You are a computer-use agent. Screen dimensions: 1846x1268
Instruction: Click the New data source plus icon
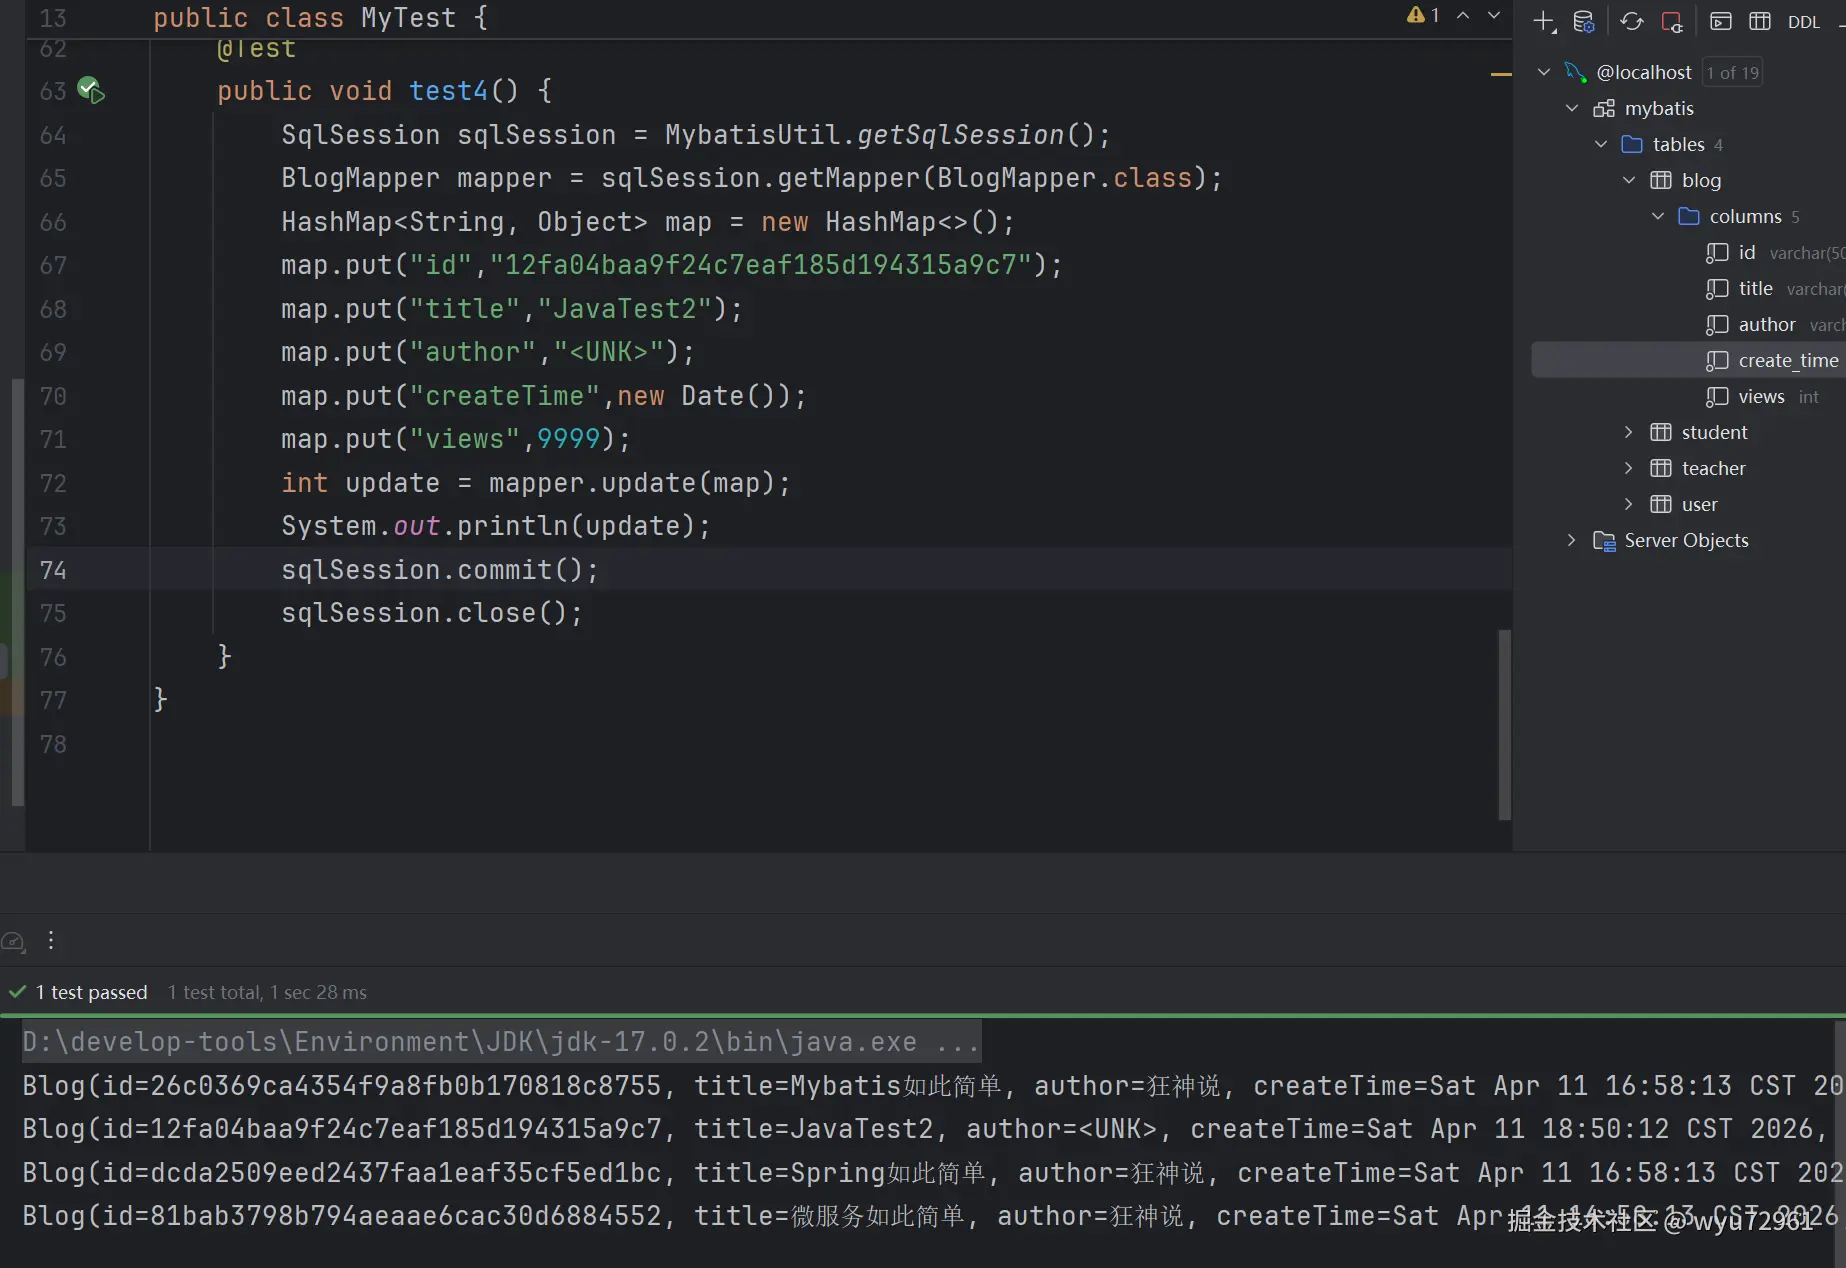tap(1544, 21)
